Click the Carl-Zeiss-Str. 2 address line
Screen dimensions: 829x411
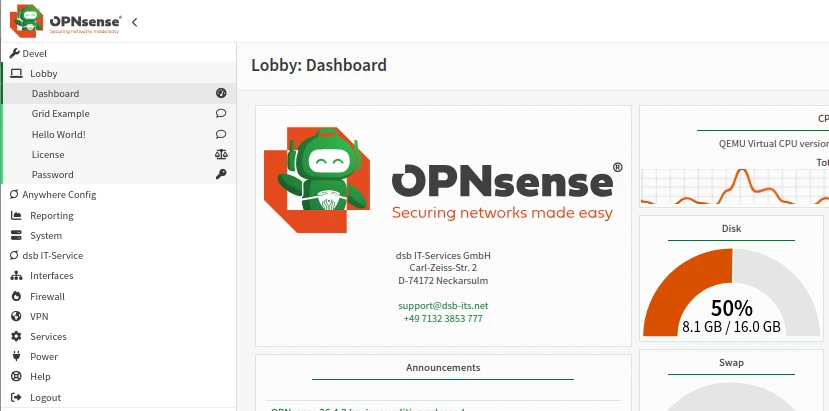[443, 268]
